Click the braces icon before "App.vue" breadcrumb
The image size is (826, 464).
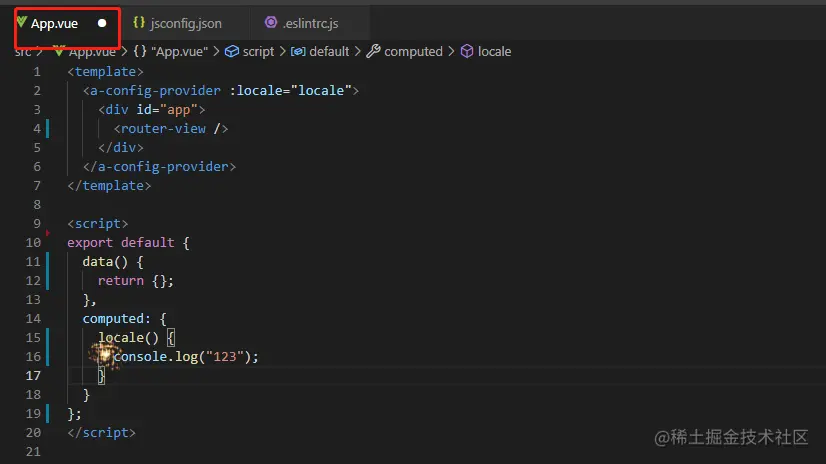[140, 51]
